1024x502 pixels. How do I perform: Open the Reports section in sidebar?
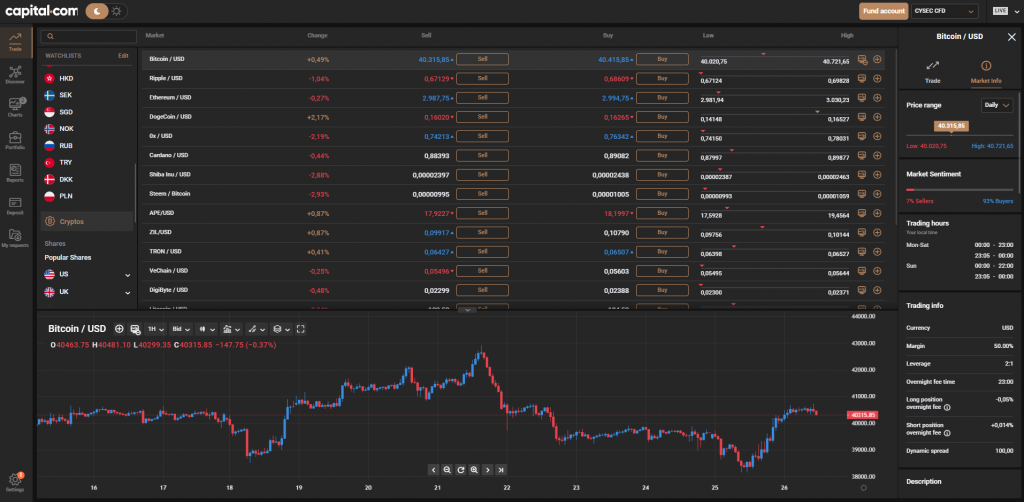(x=15, y=173)
